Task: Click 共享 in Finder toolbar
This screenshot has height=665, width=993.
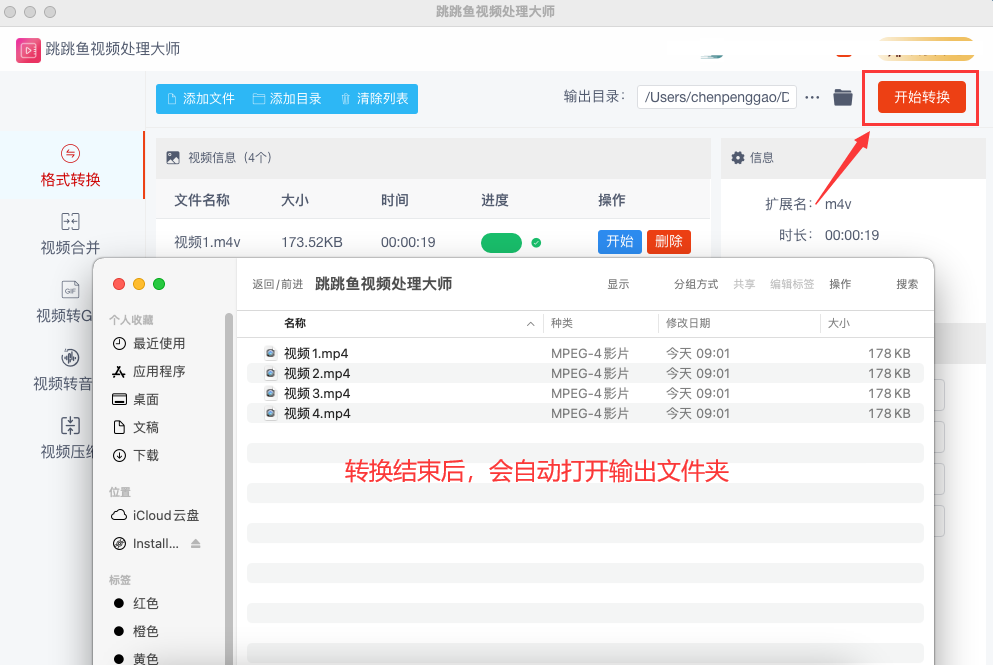Action: tap(744, 284)
